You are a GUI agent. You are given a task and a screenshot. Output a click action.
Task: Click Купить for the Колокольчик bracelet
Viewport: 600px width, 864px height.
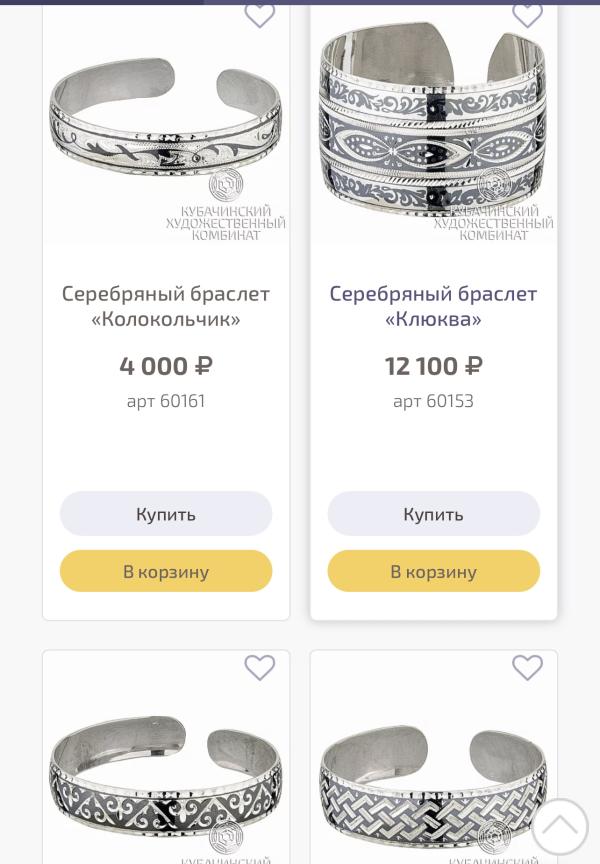[x=166, y=514]
